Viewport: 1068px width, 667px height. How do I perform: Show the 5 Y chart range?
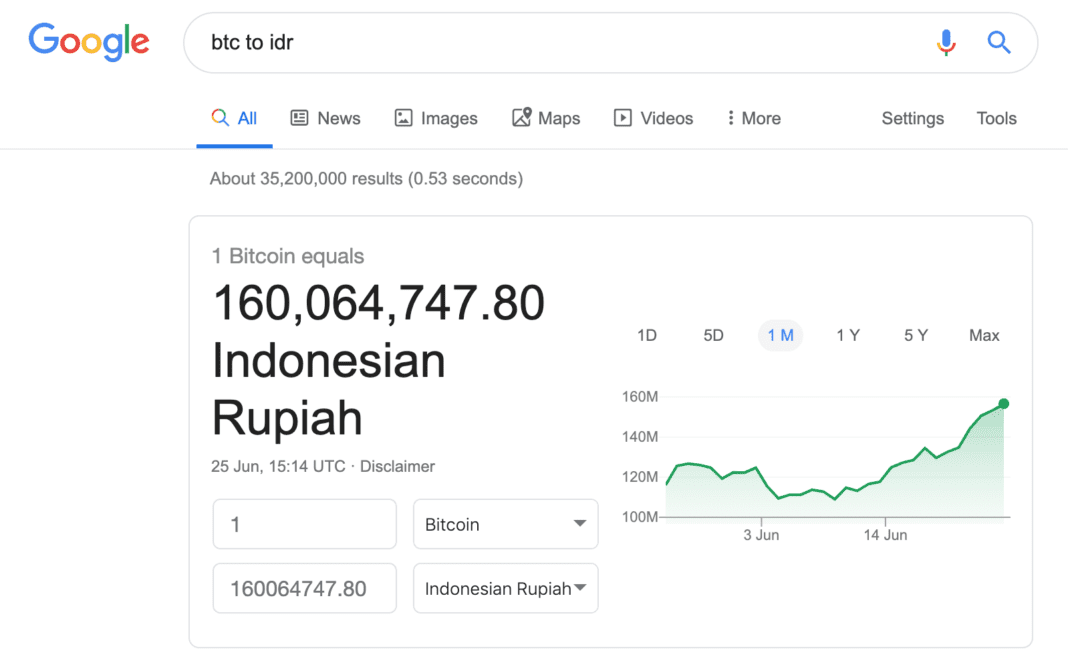pyautogui.click(x=916, y=336)
